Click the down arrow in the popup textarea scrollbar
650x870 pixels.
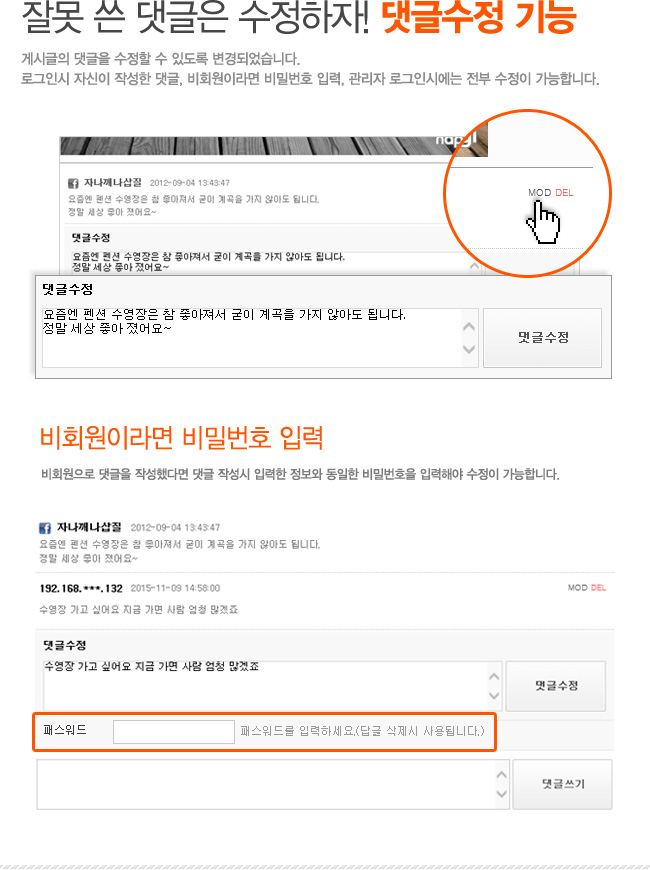pyautogui.click(x=469, y=349)
